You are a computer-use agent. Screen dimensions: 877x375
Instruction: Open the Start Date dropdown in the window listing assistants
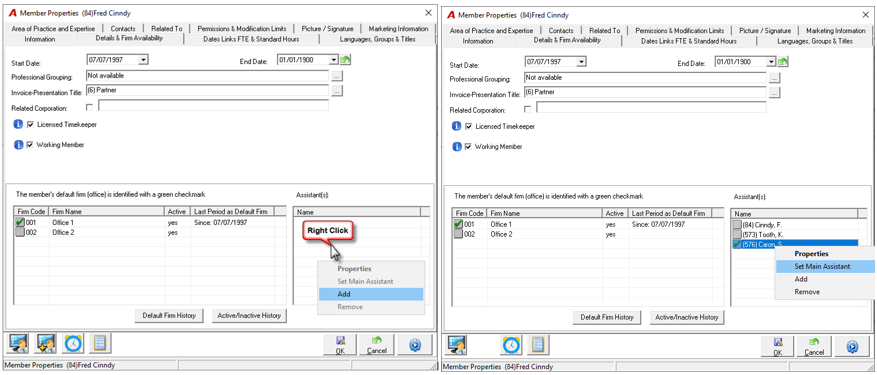582,62
